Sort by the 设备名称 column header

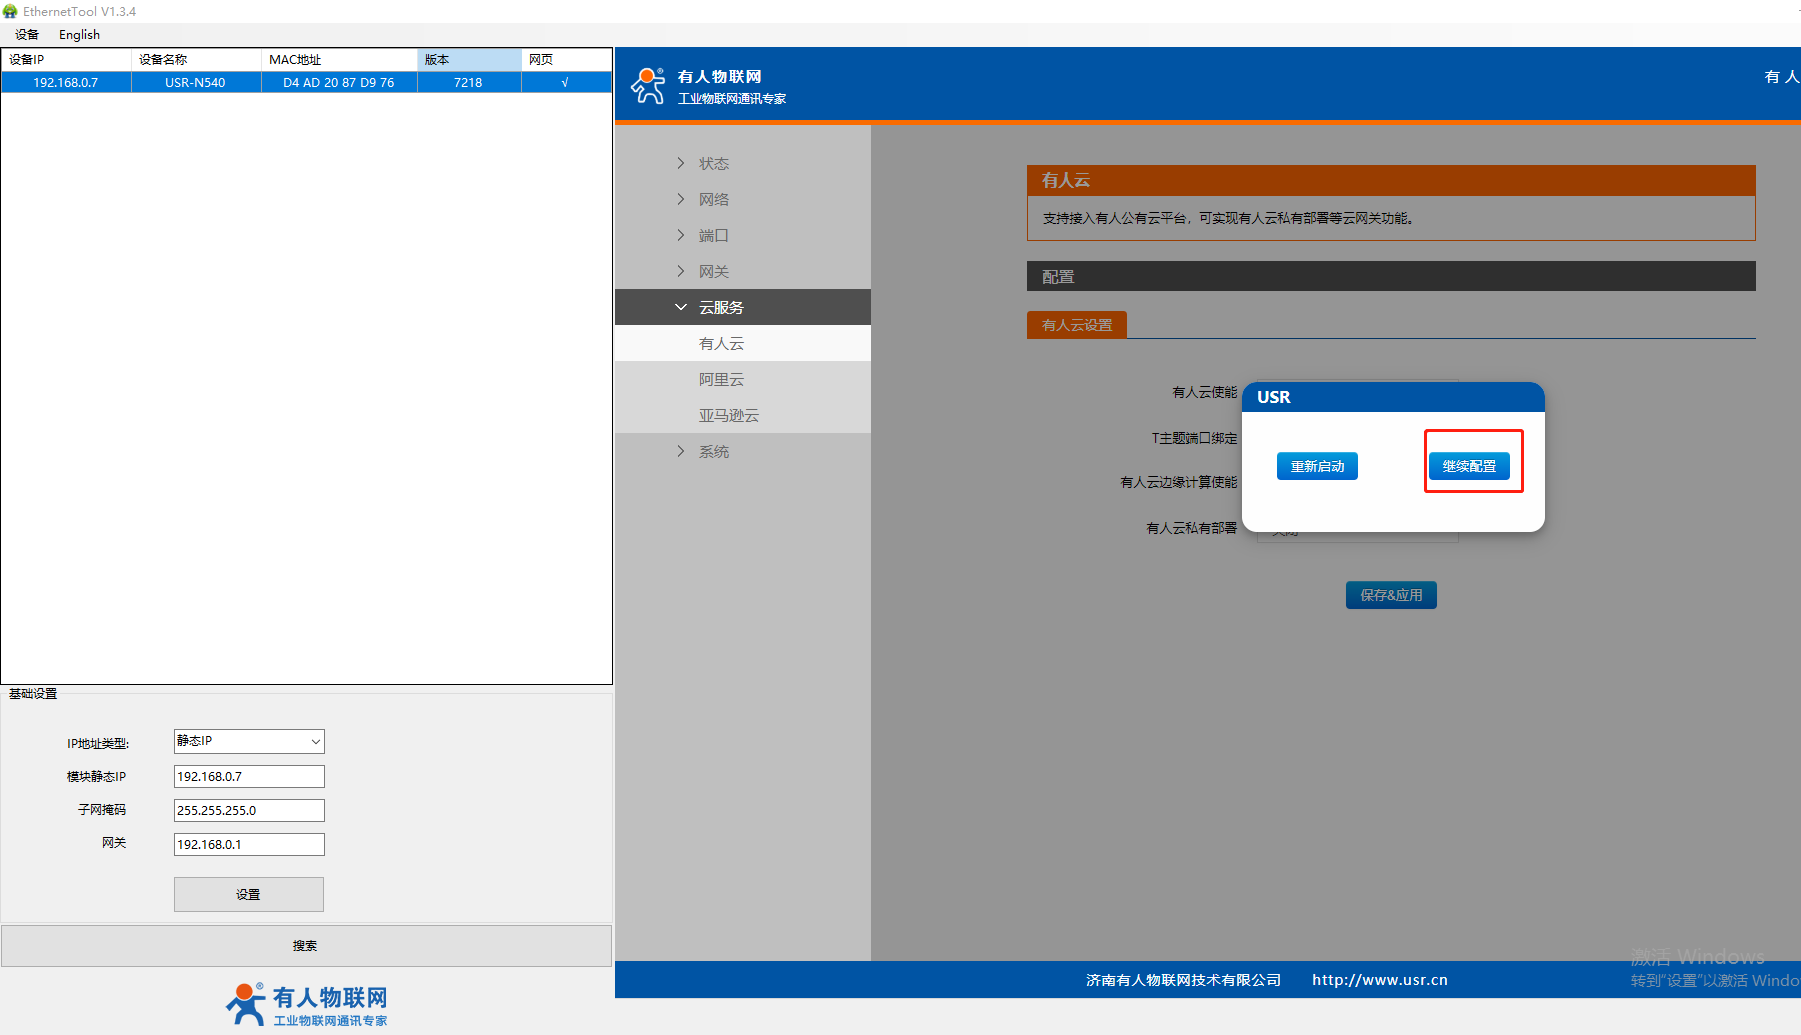pyautogui.click(x=196, y=60)
